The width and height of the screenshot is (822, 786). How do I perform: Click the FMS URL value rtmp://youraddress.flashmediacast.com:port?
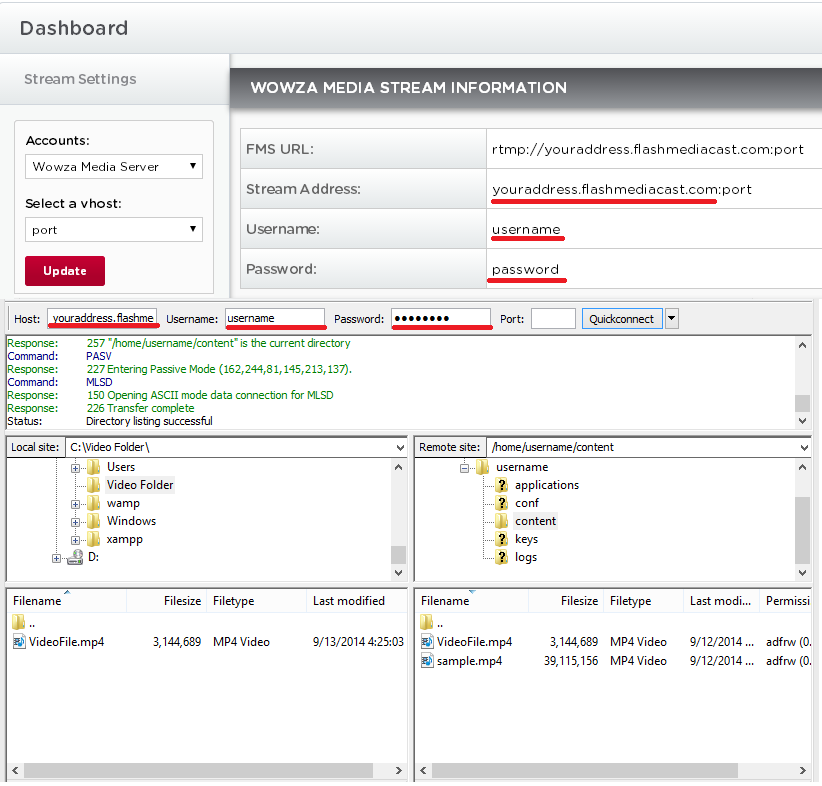(x=647, y=149)
